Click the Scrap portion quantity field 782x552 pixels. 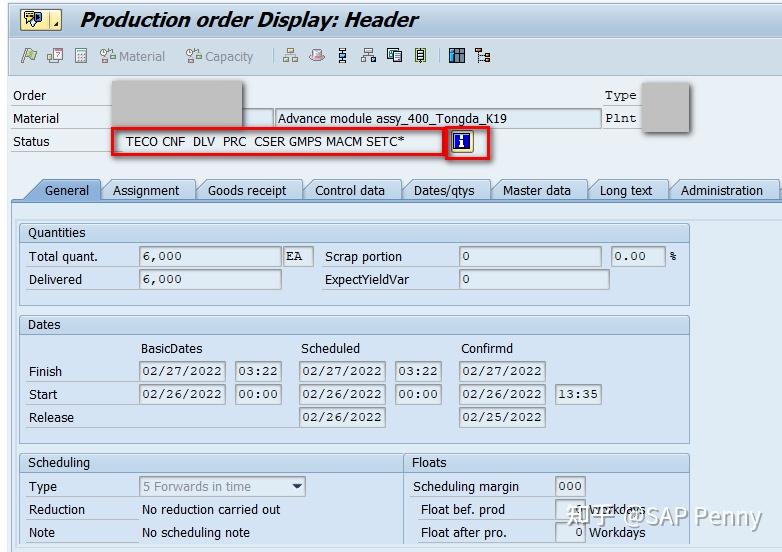pyautogui.click(x=530, y=256)
